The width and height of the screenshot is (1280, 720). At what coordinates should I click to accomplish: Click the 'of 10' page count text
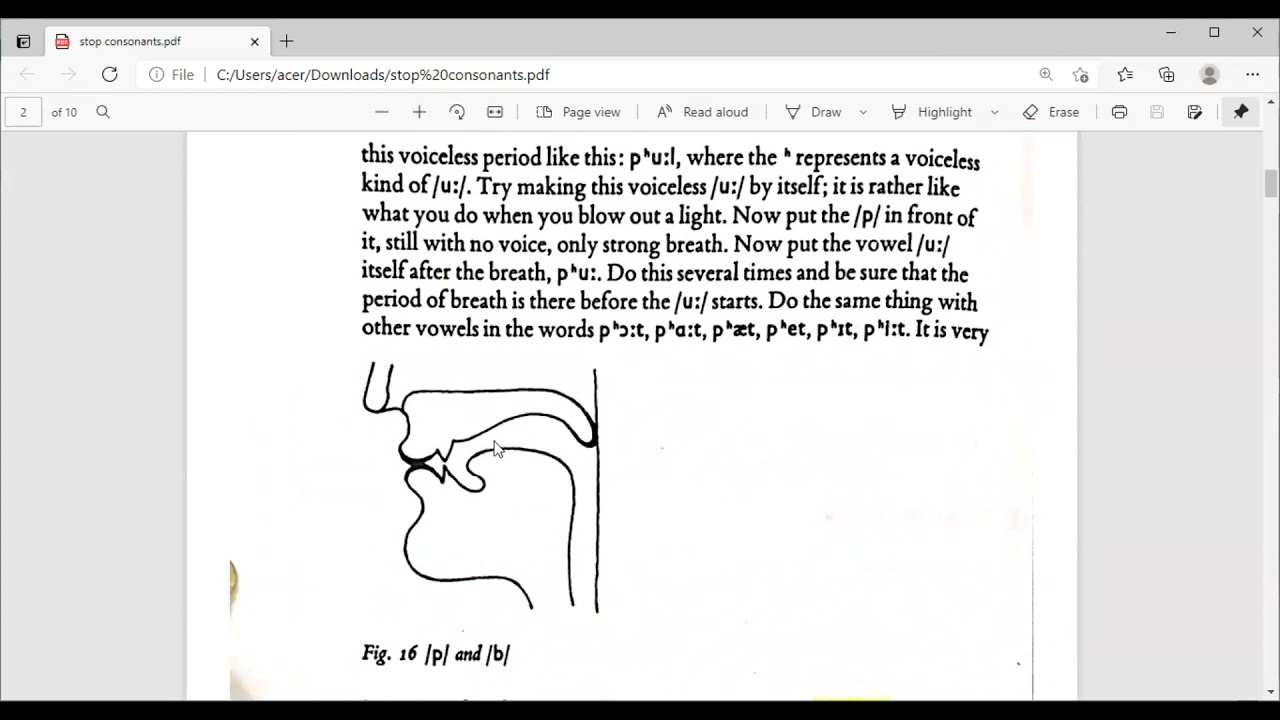(x=64, y=112)
